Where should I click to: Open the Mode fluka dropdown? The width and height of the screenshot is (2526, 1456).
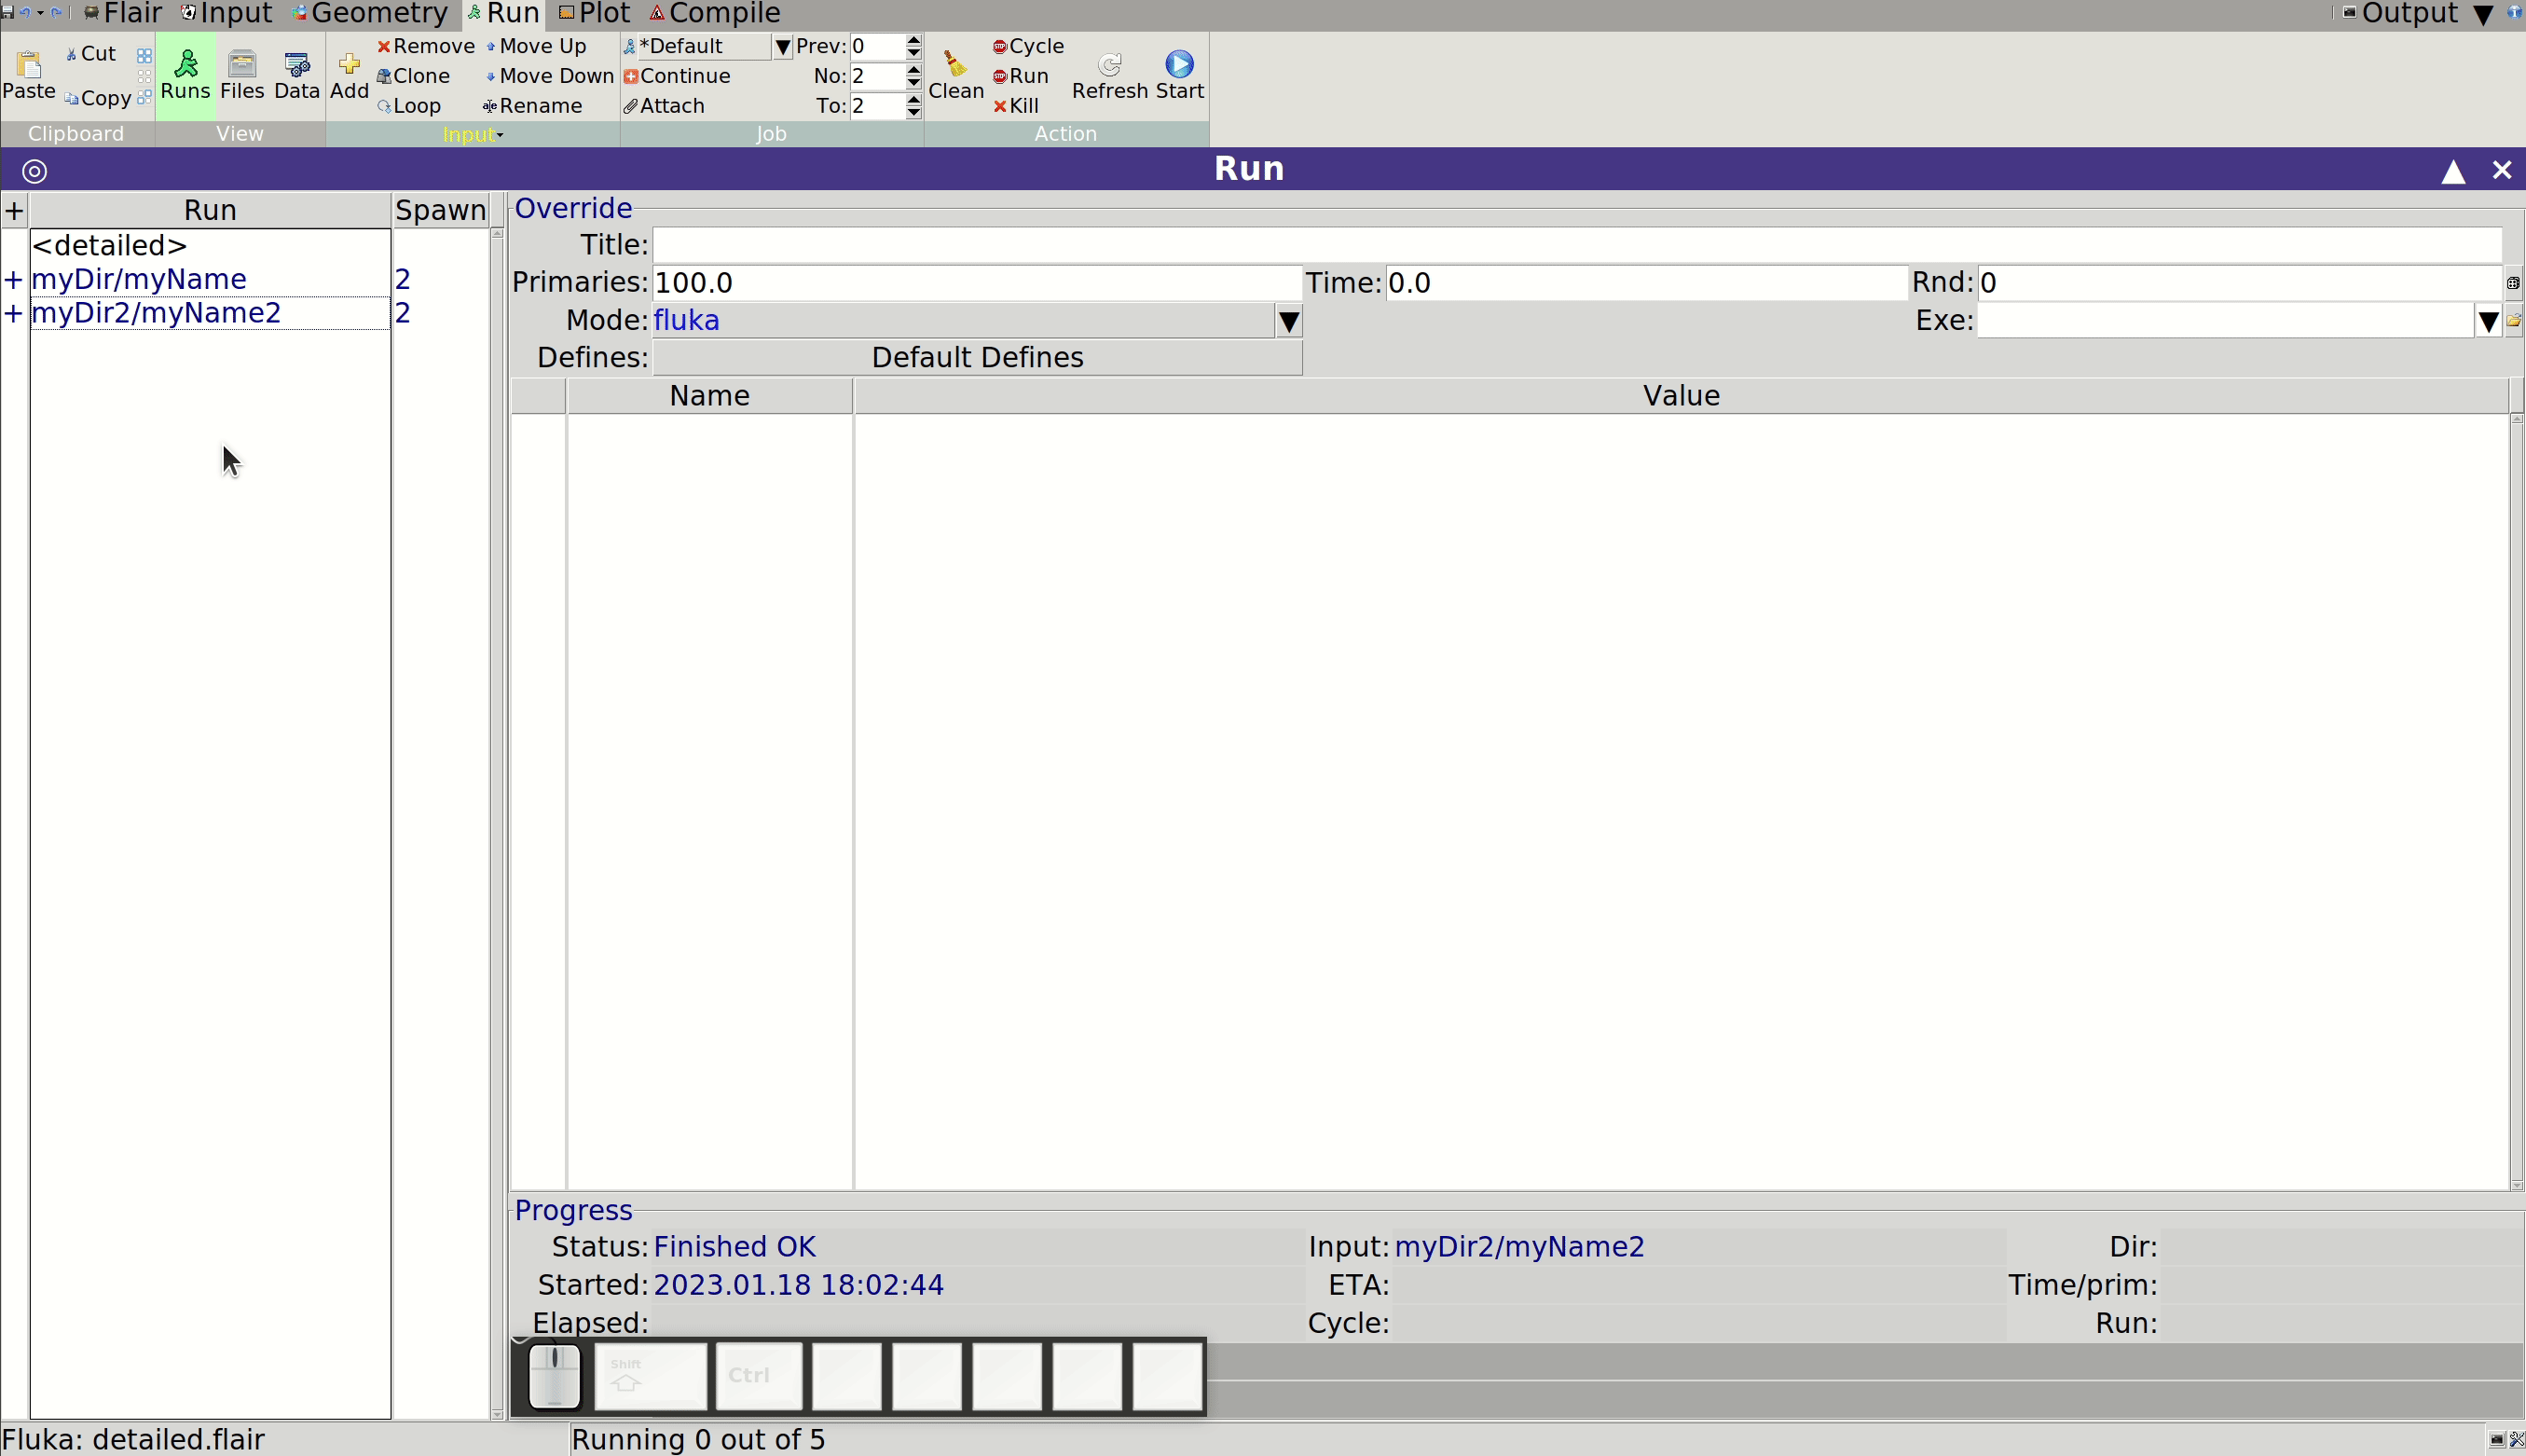1288,321
